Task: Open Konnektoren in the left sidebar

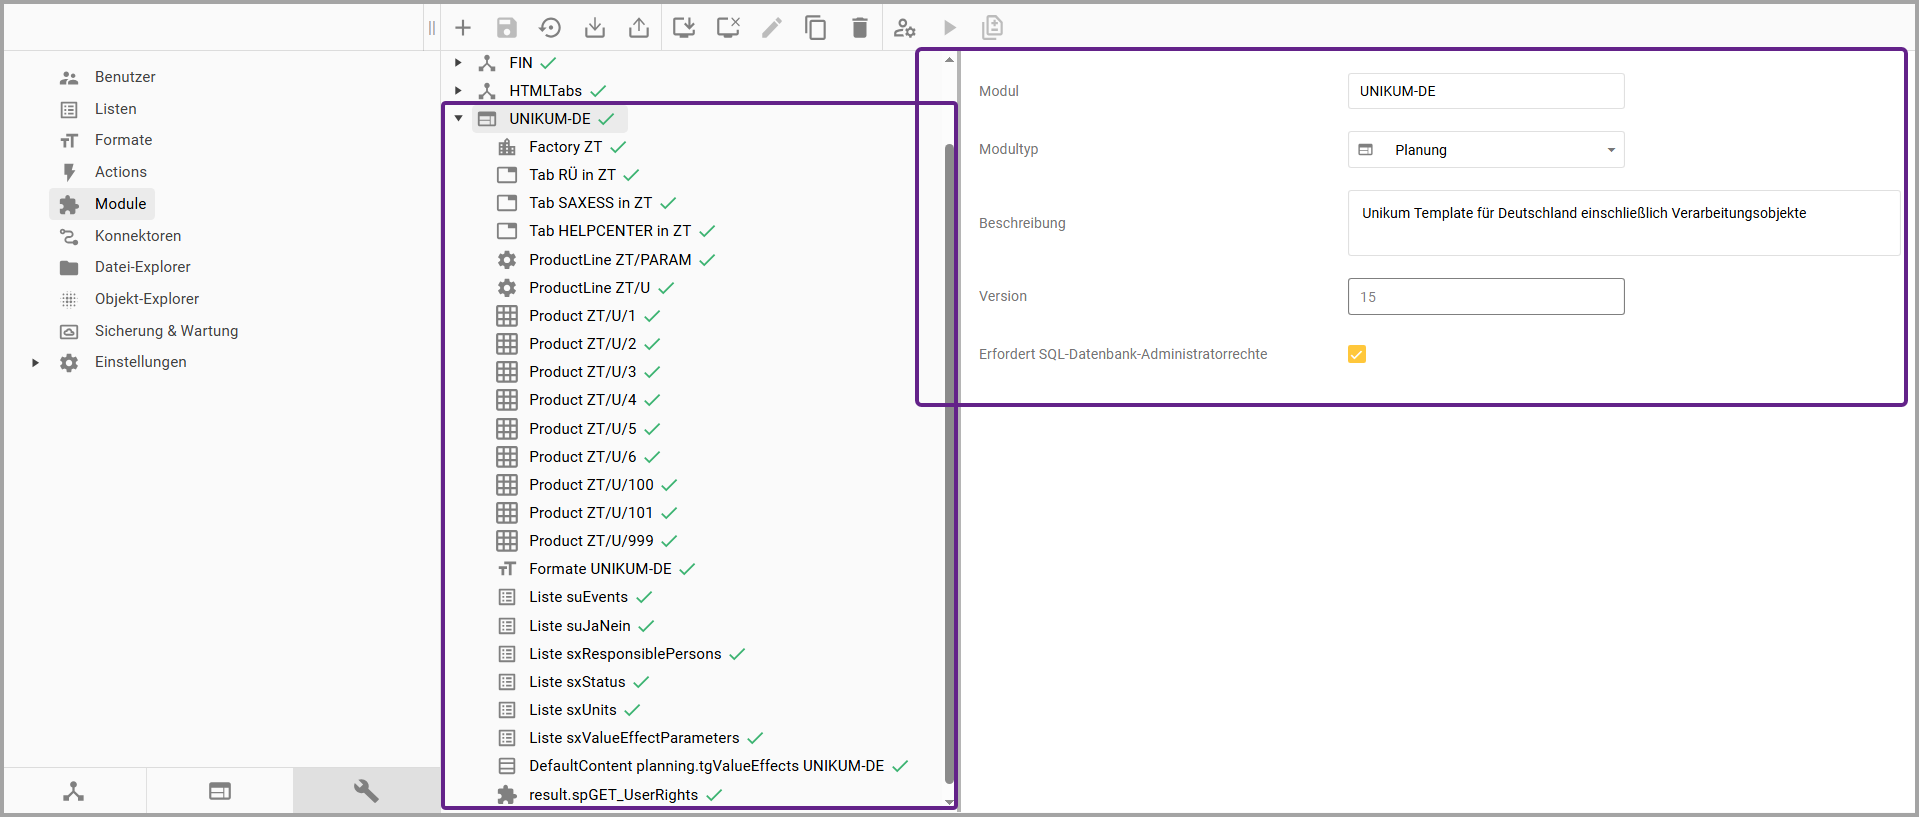Action: [x=138, y=236]
